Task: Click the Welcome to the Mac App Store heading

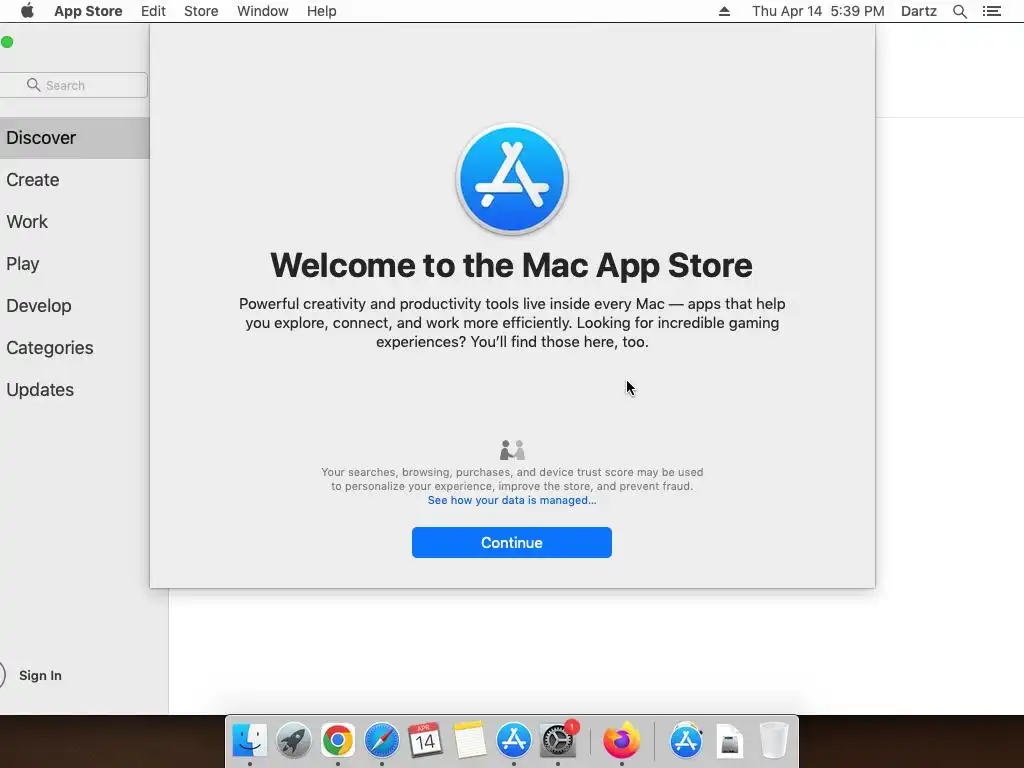Action: click(x=511, y=265)
